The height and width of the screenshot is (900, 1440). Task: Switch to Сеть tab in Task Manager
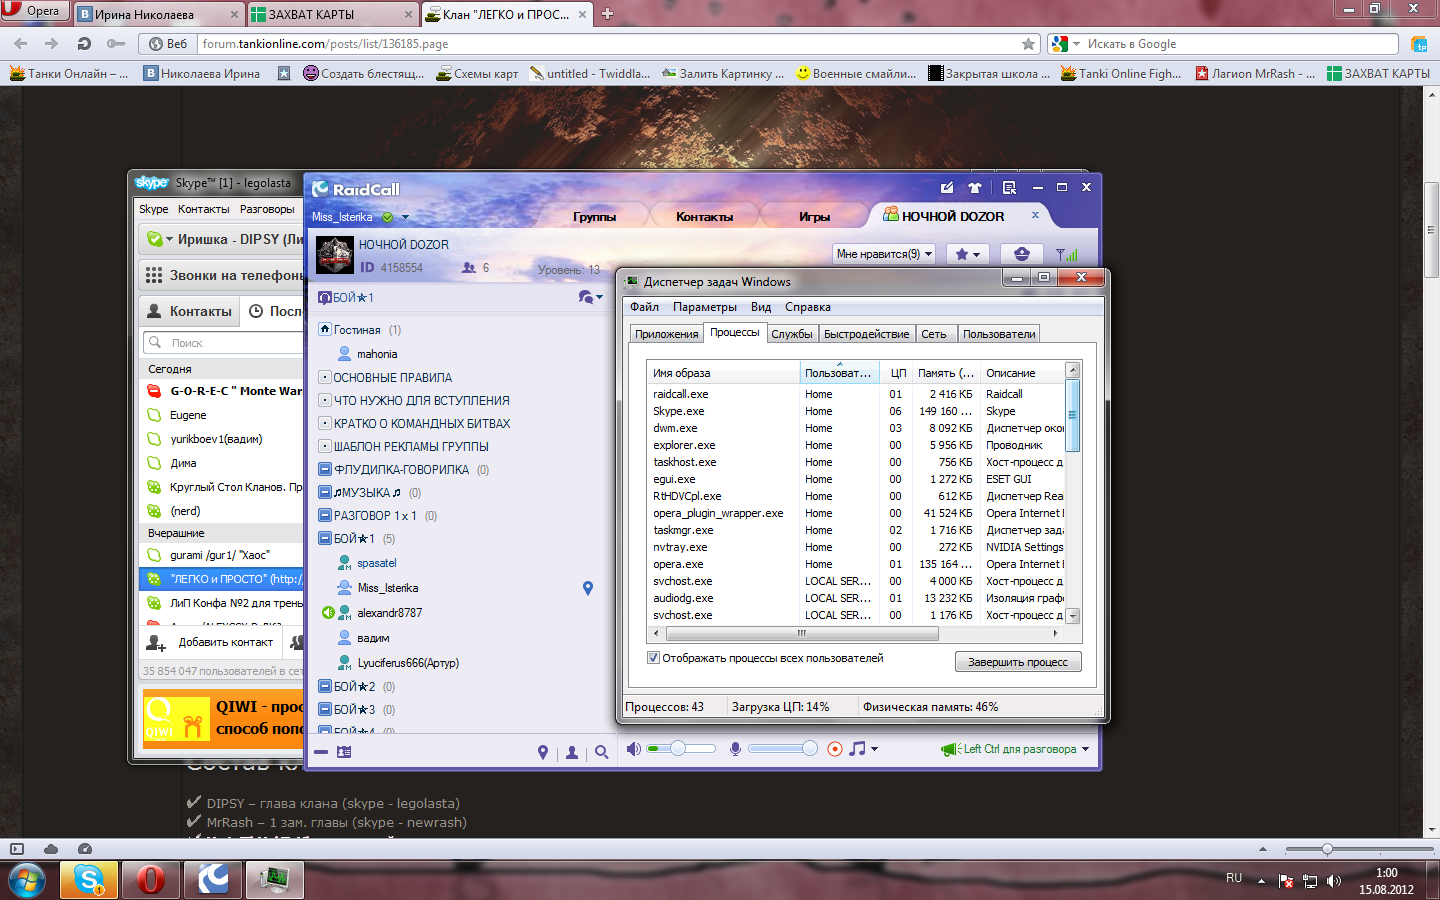[x=934, y=334]
